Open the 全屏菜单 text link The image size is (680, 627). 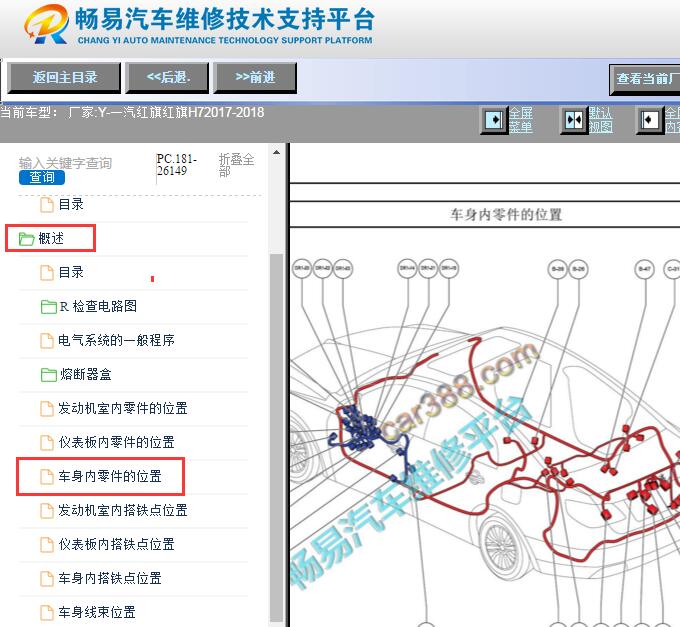click(521, 120)
